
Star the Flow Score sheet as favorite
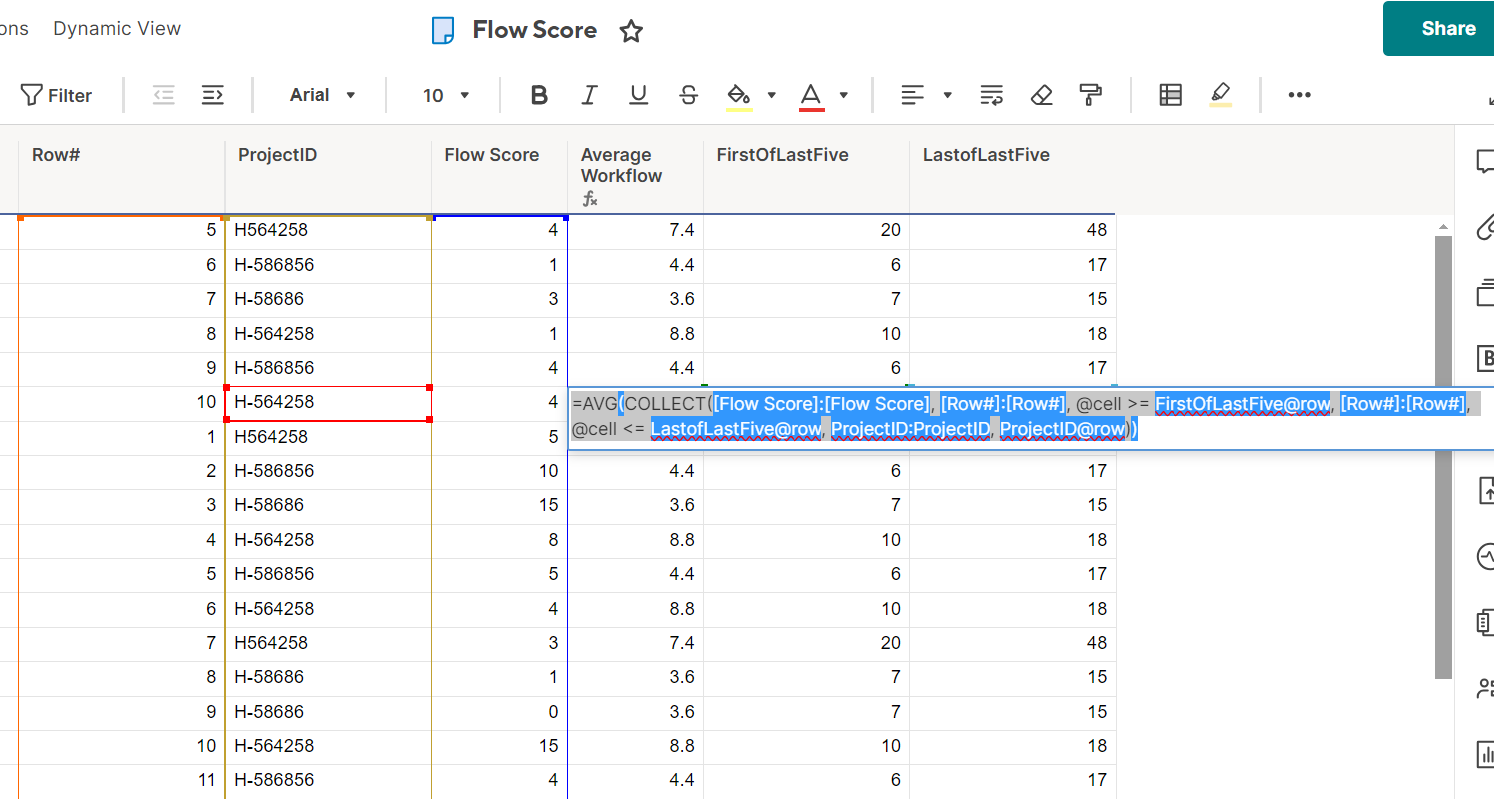click(x=631, y=31)
